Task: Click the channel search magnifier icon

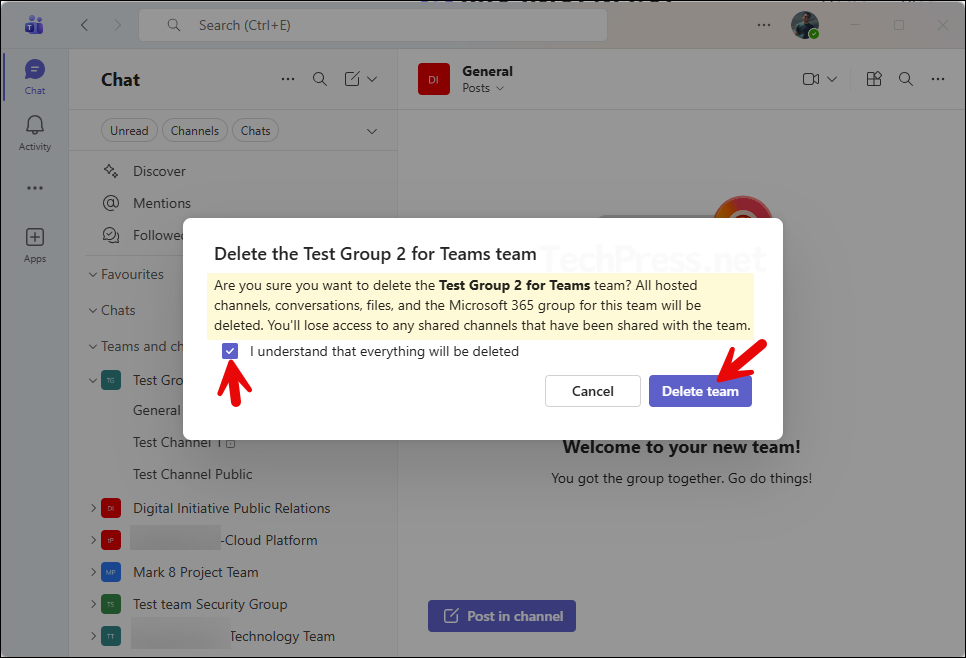Action: coord(906,79)
